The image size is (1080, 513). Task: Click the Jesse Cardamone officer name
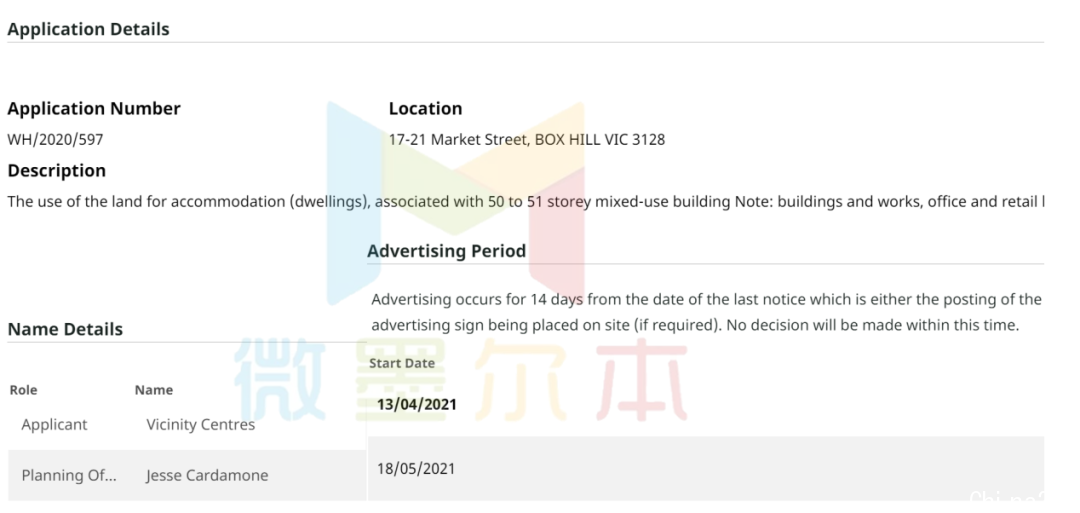(x=207, y=475)
